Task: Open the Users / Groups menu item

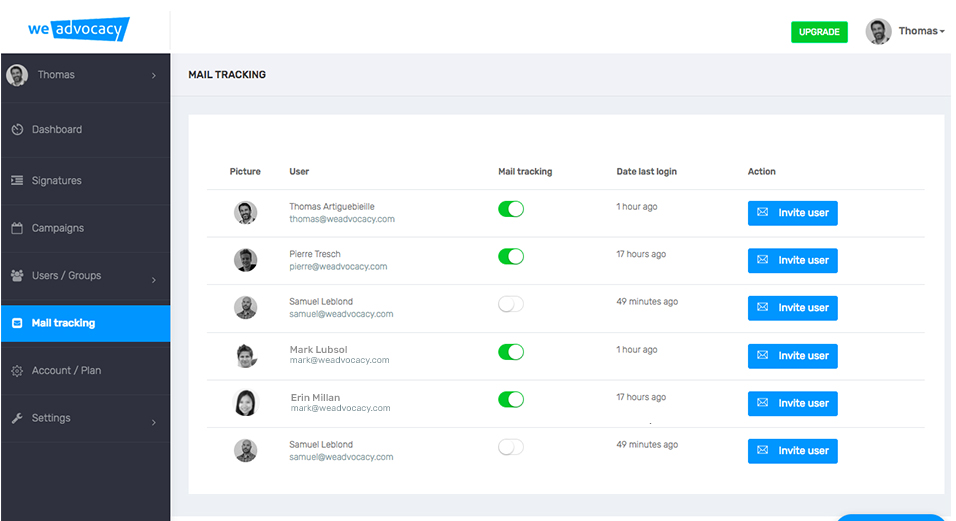Action: (85, 275)
